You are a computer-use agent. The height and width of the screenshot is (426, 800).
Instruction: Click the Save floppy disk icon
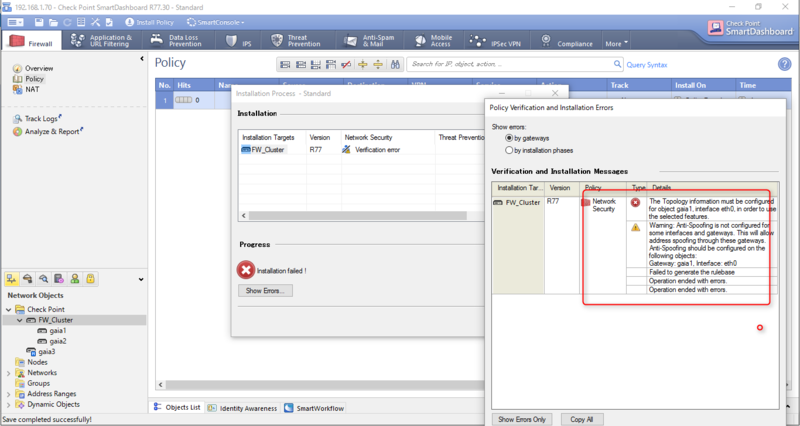tap(39, 22)
